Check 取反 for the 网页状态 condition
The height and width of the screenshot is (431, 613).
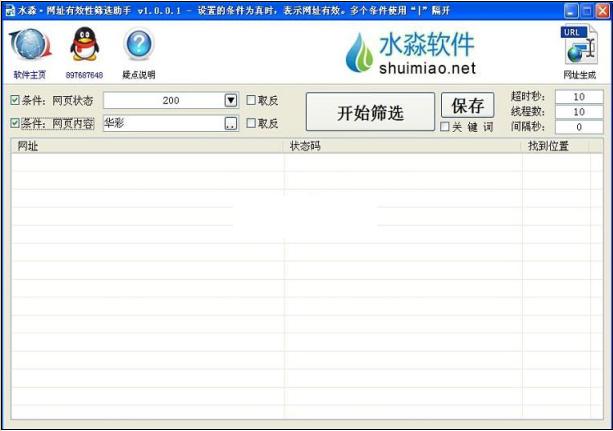pyautogui.click(x=251, y=100)
